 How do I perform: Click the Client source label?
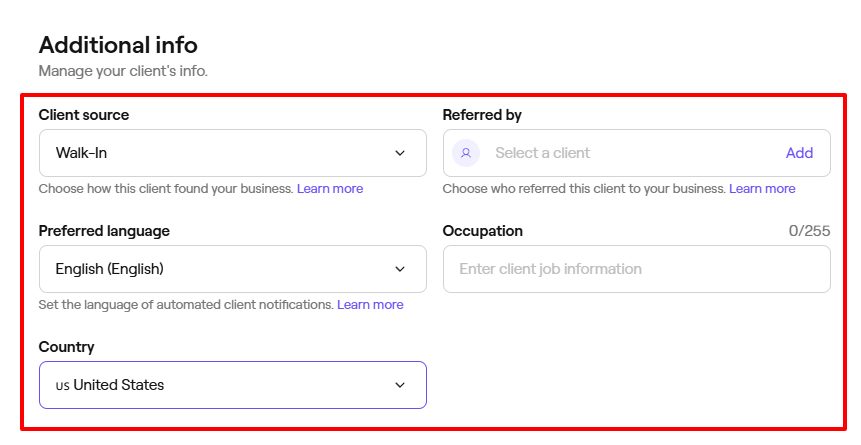[x=84, y=115]
